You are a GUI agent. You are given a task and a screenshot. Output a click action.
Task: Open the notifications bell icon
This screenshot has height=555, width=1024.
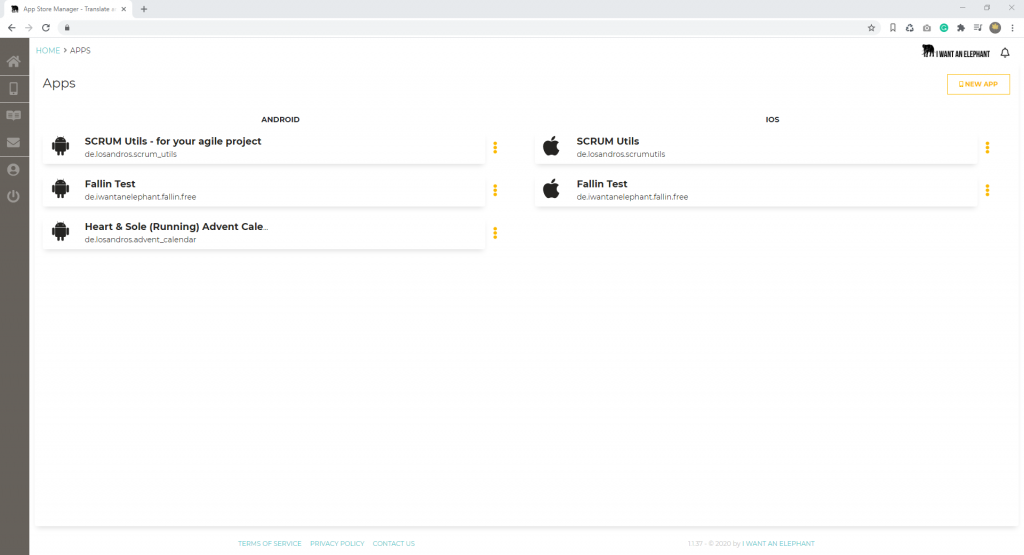(1005, 53)
